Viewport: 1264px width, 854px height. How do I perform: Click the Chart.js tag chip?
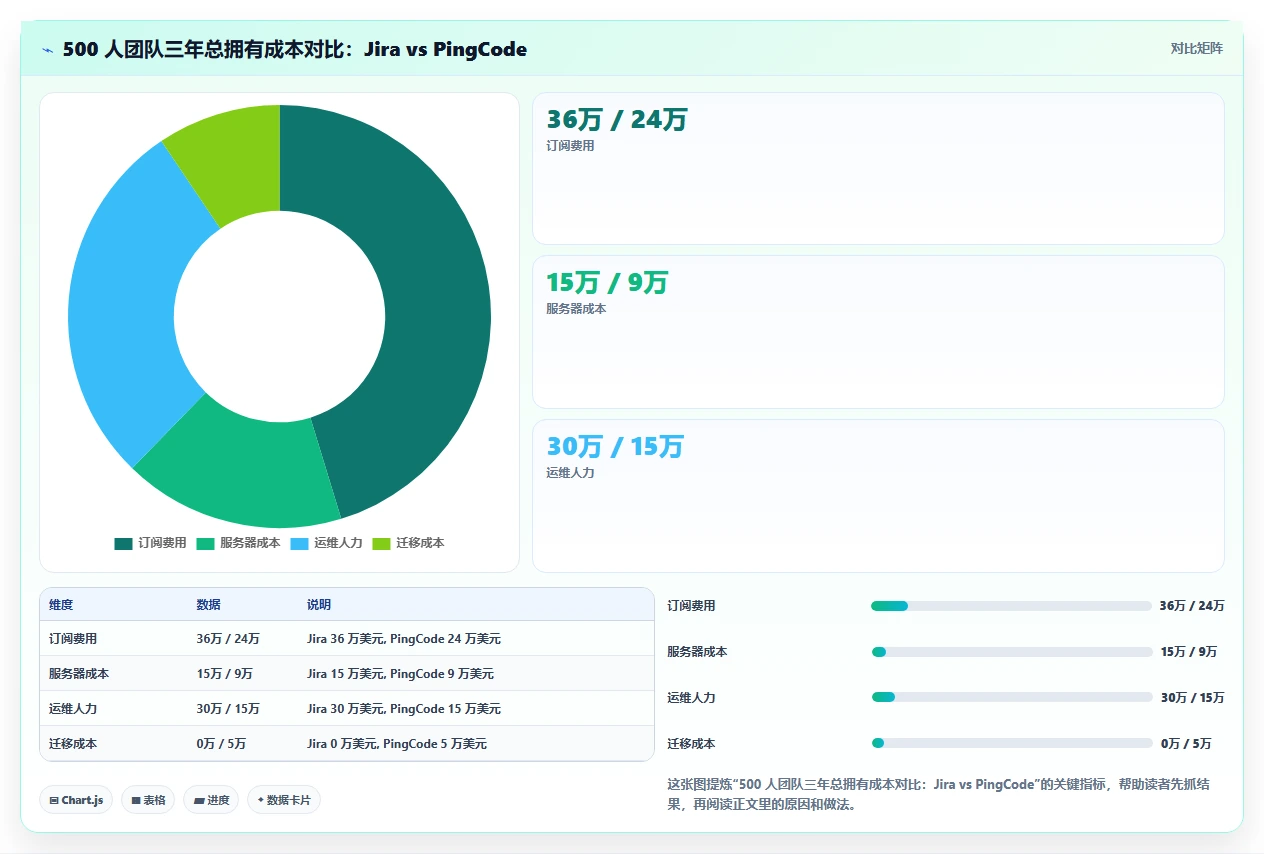(76, 800)
